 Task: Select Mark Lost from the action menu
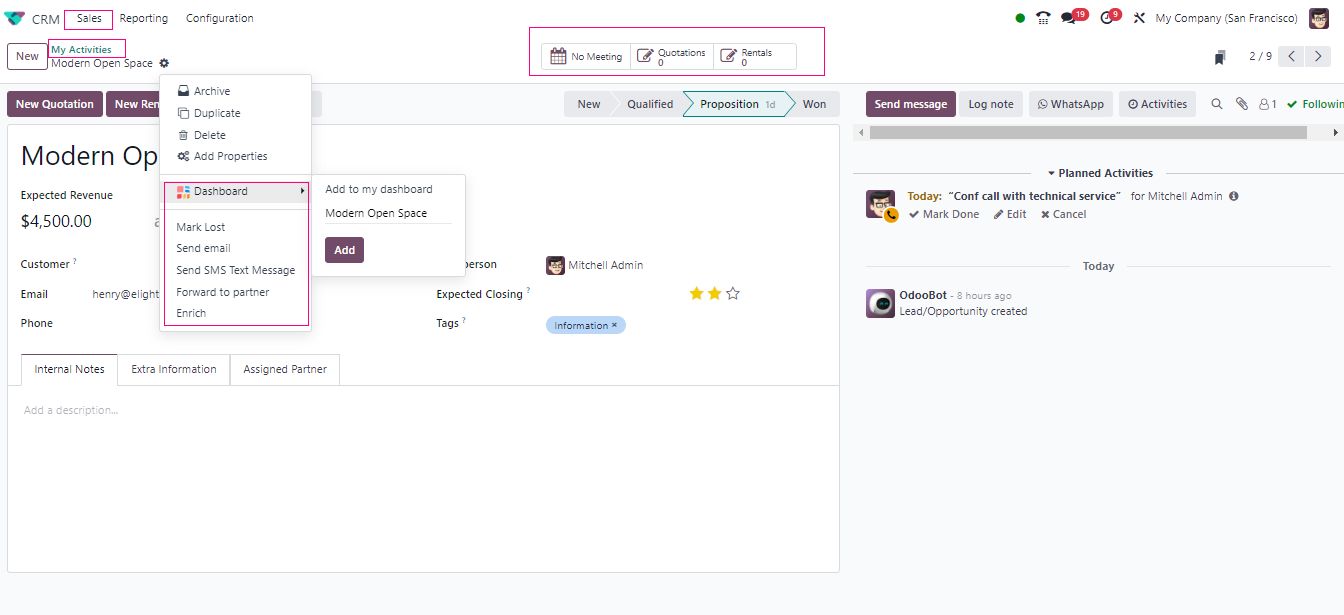tap(201, 227)
